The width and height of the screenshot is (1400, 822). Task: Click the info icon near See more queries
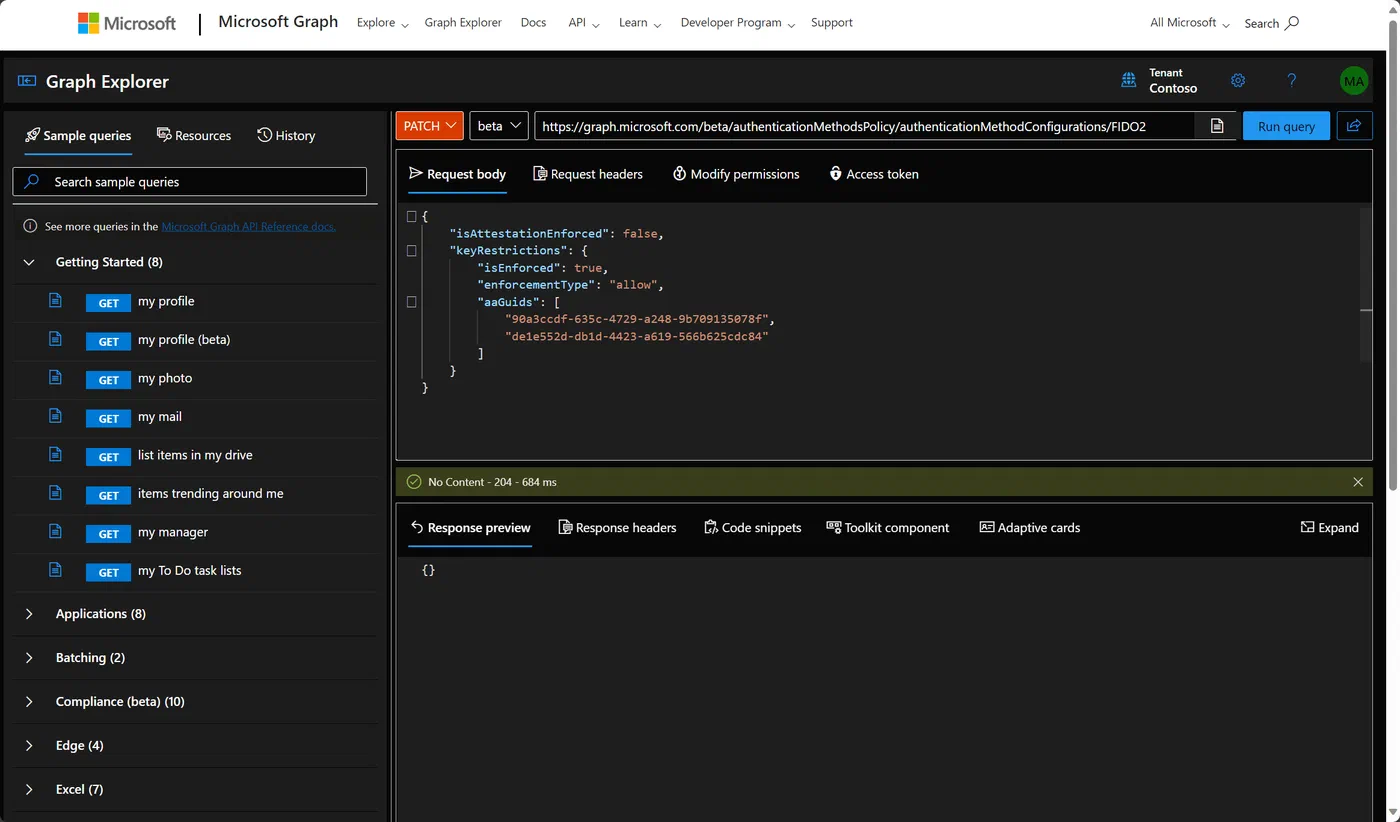pyautogui.click(x=31, y=227)
